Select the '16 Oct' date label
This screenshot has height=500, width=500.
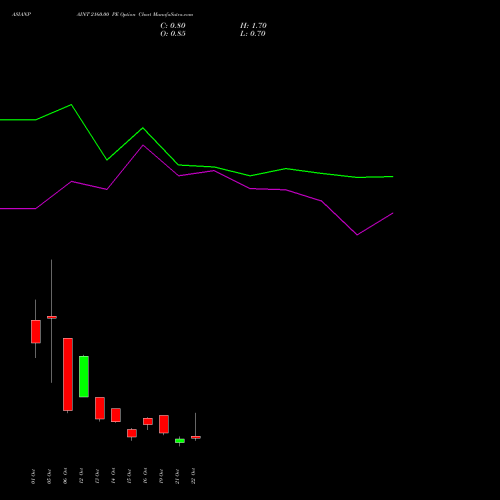click(145, 476)
